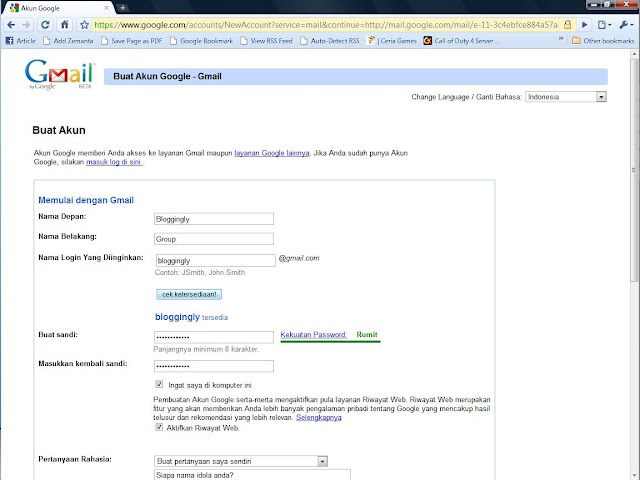Click the 'bloggingly tersedia' availability text

(x=191, y=317)
